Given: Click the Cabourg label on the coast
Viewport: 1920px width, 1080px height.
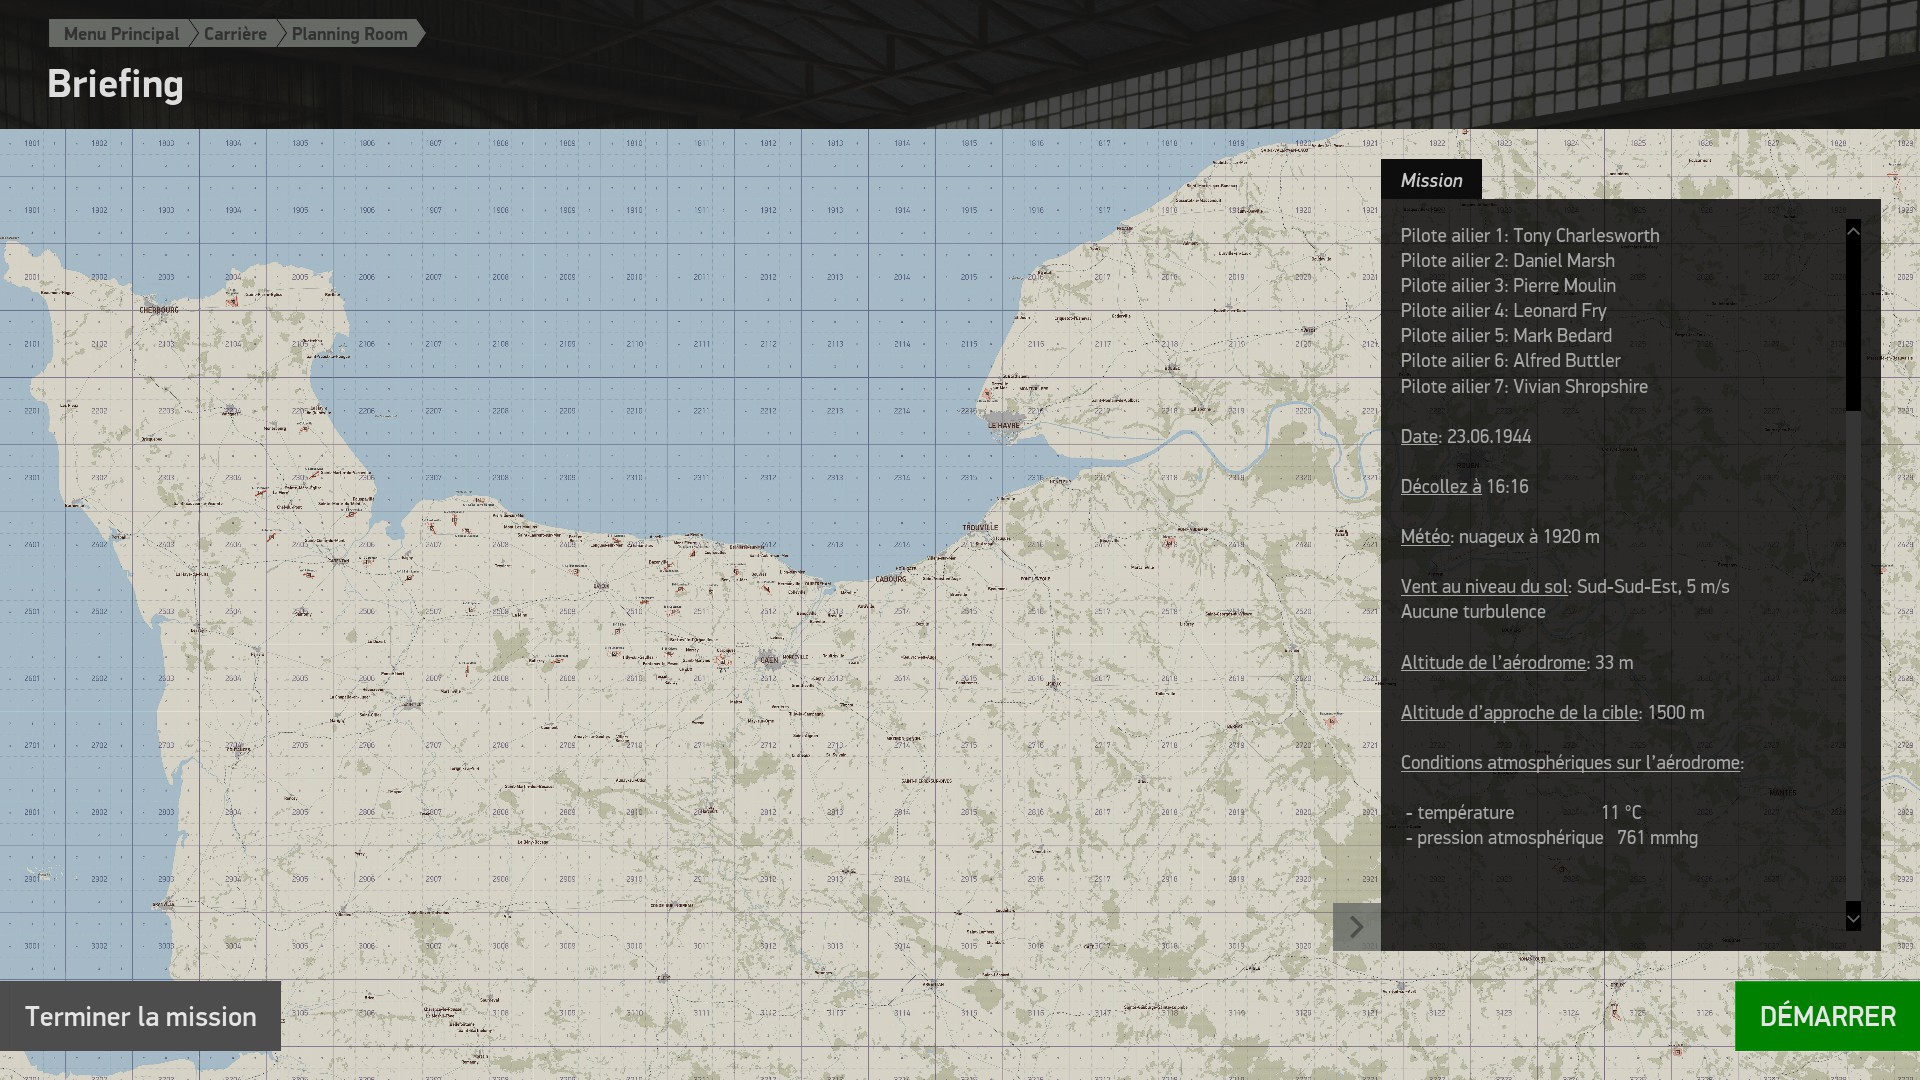Looking at the screenshot, I should [x=890, y=579].
